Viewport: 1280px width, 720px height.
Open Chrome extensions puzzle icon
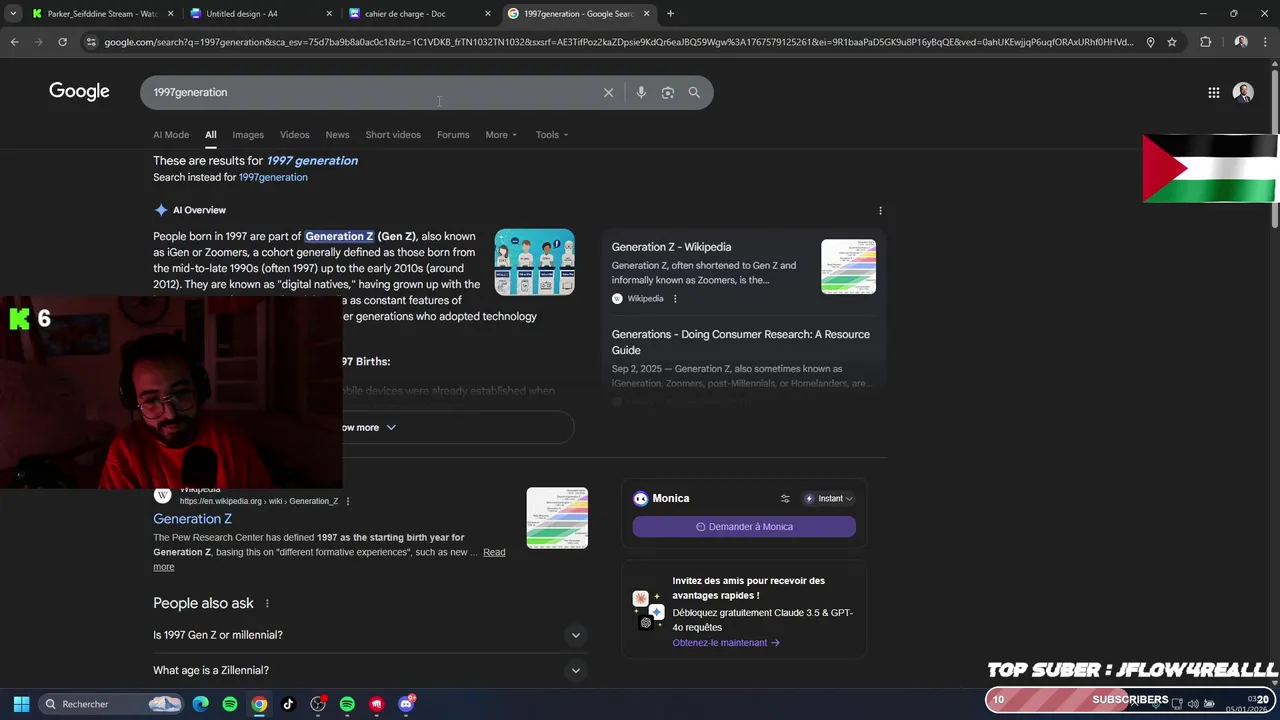1205,42
